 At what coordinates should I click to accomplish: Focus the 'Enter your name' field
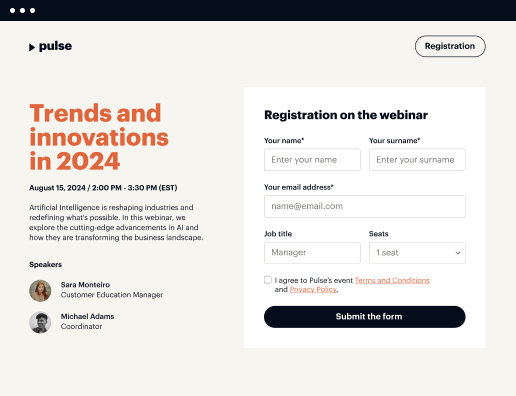tap(312, 160)
